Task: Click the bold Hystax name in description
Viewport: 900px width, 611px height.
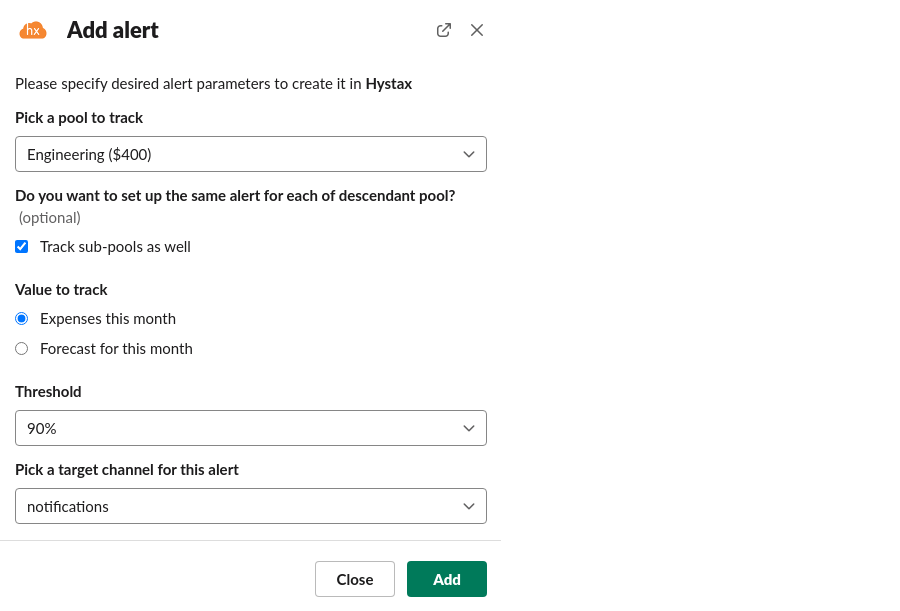Action: 389,84
